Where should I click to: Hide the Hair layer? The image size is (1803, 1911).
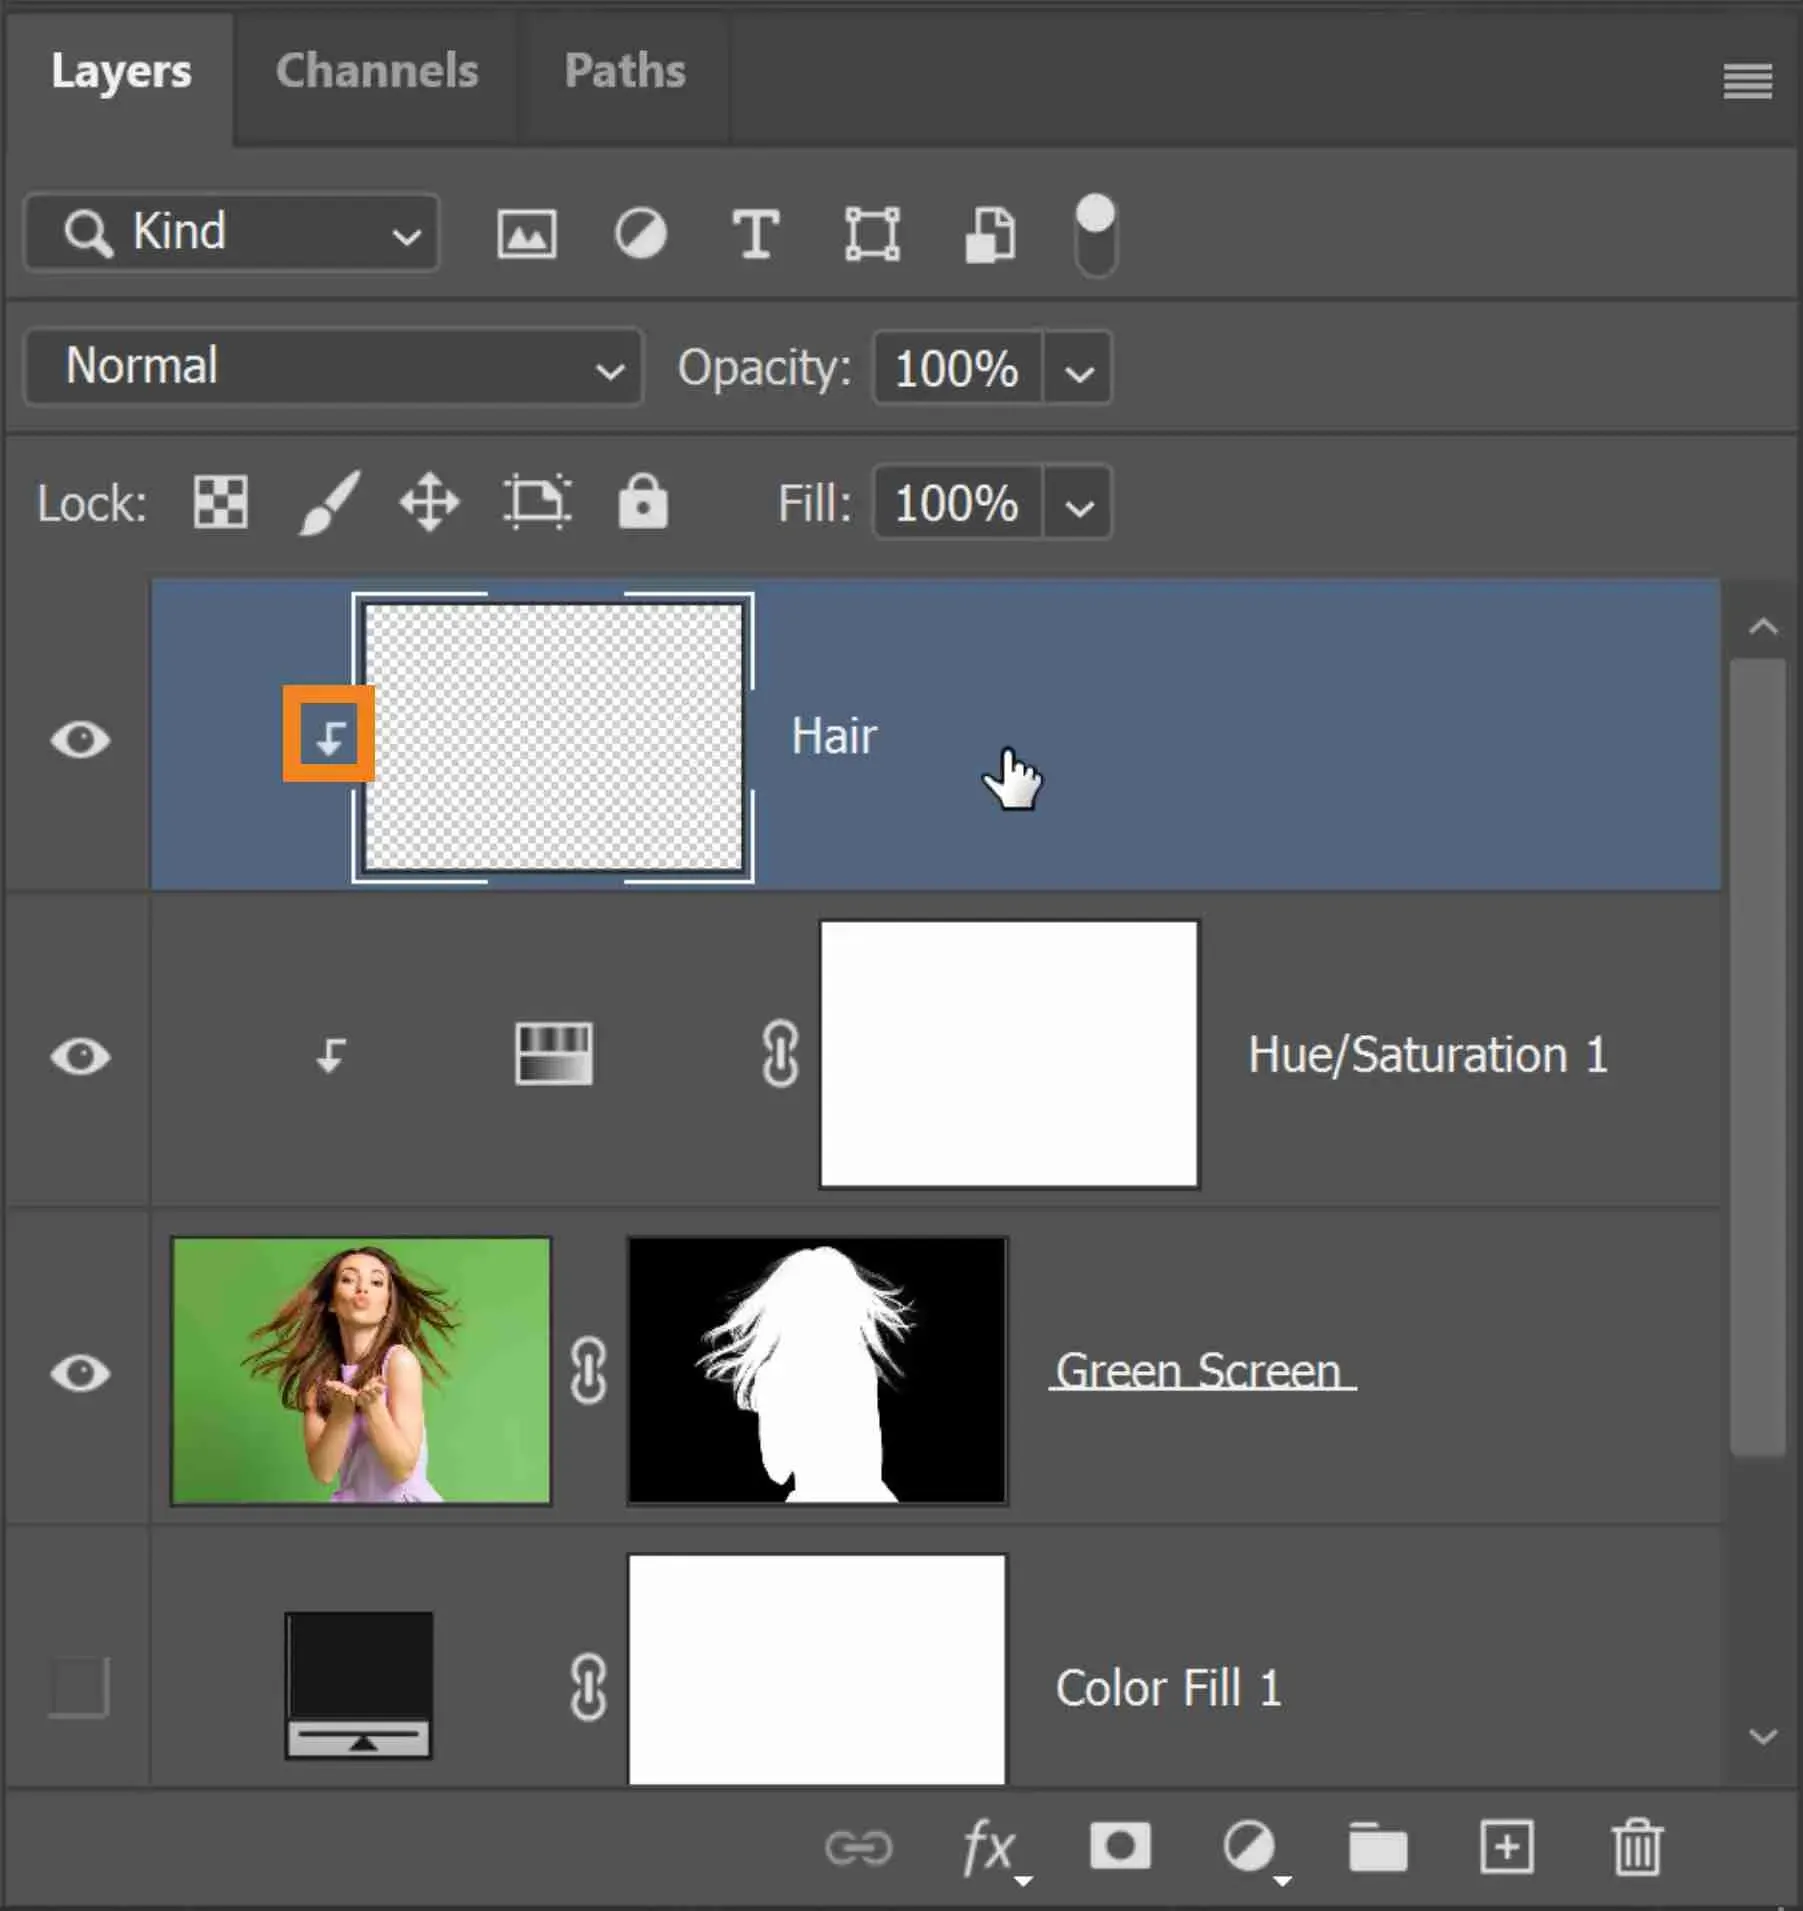point(80,740)
